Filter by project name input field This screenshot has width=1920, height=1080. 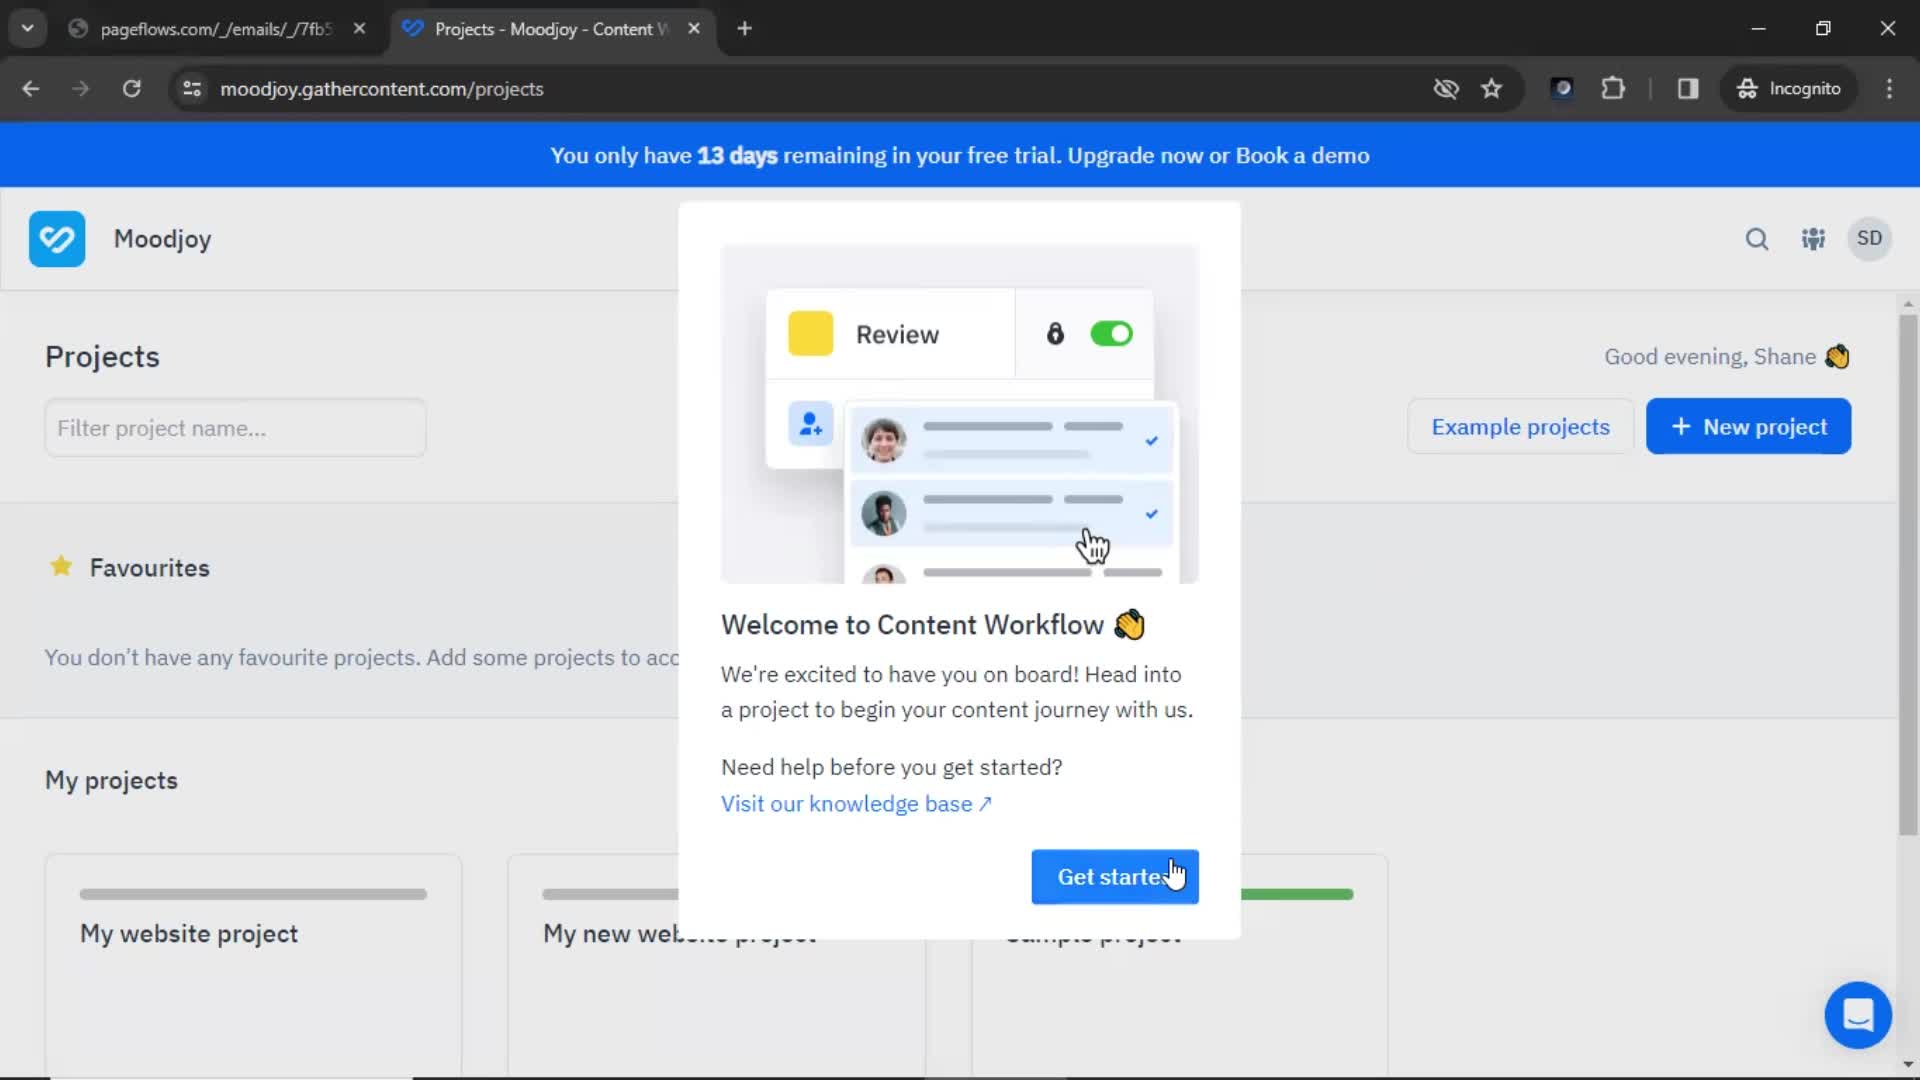[x=235, y=427]
